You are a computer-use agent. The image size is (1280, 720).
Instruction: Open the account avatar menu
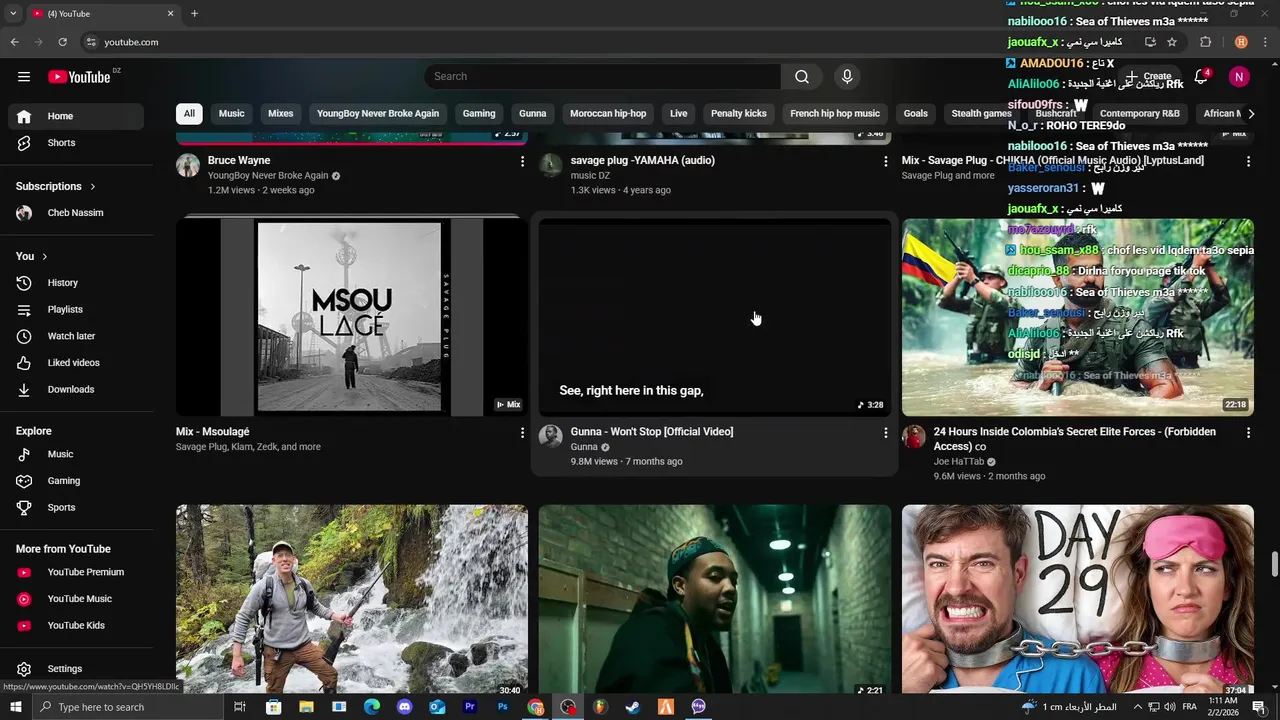(1239, 77)
